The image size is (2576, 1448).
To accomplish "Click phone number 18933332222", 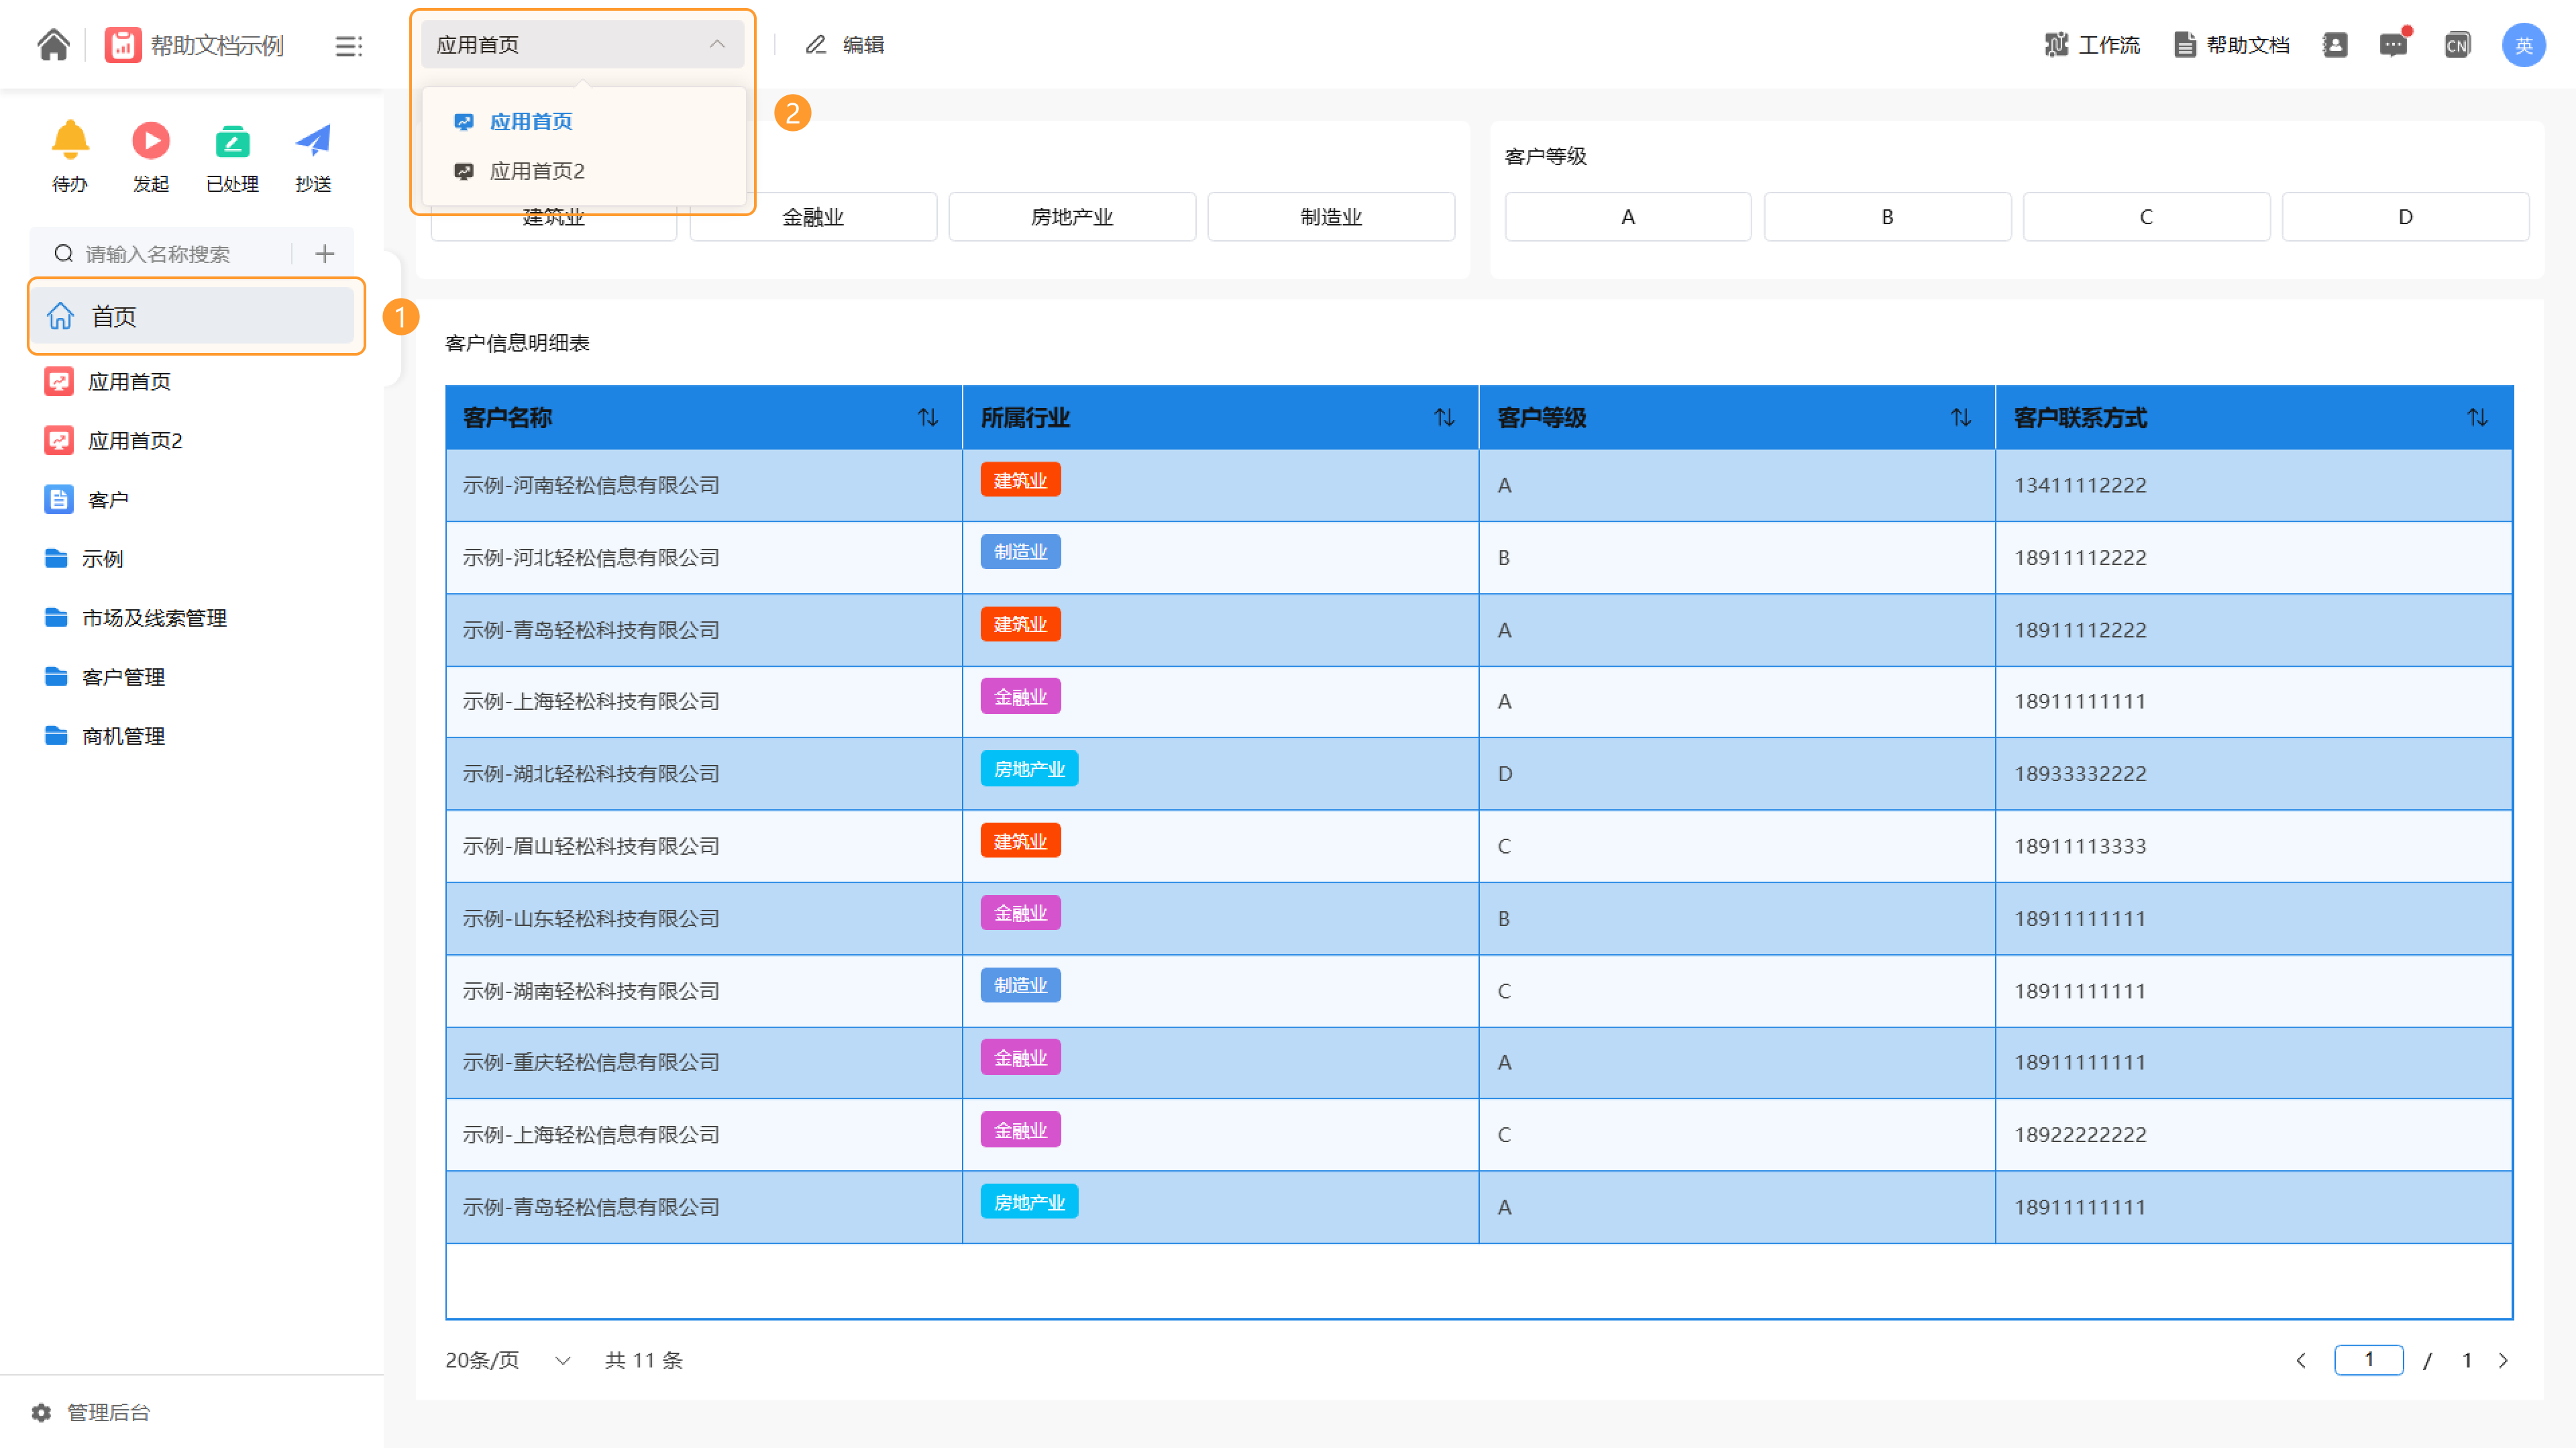I will click(x=2080, y=774).
